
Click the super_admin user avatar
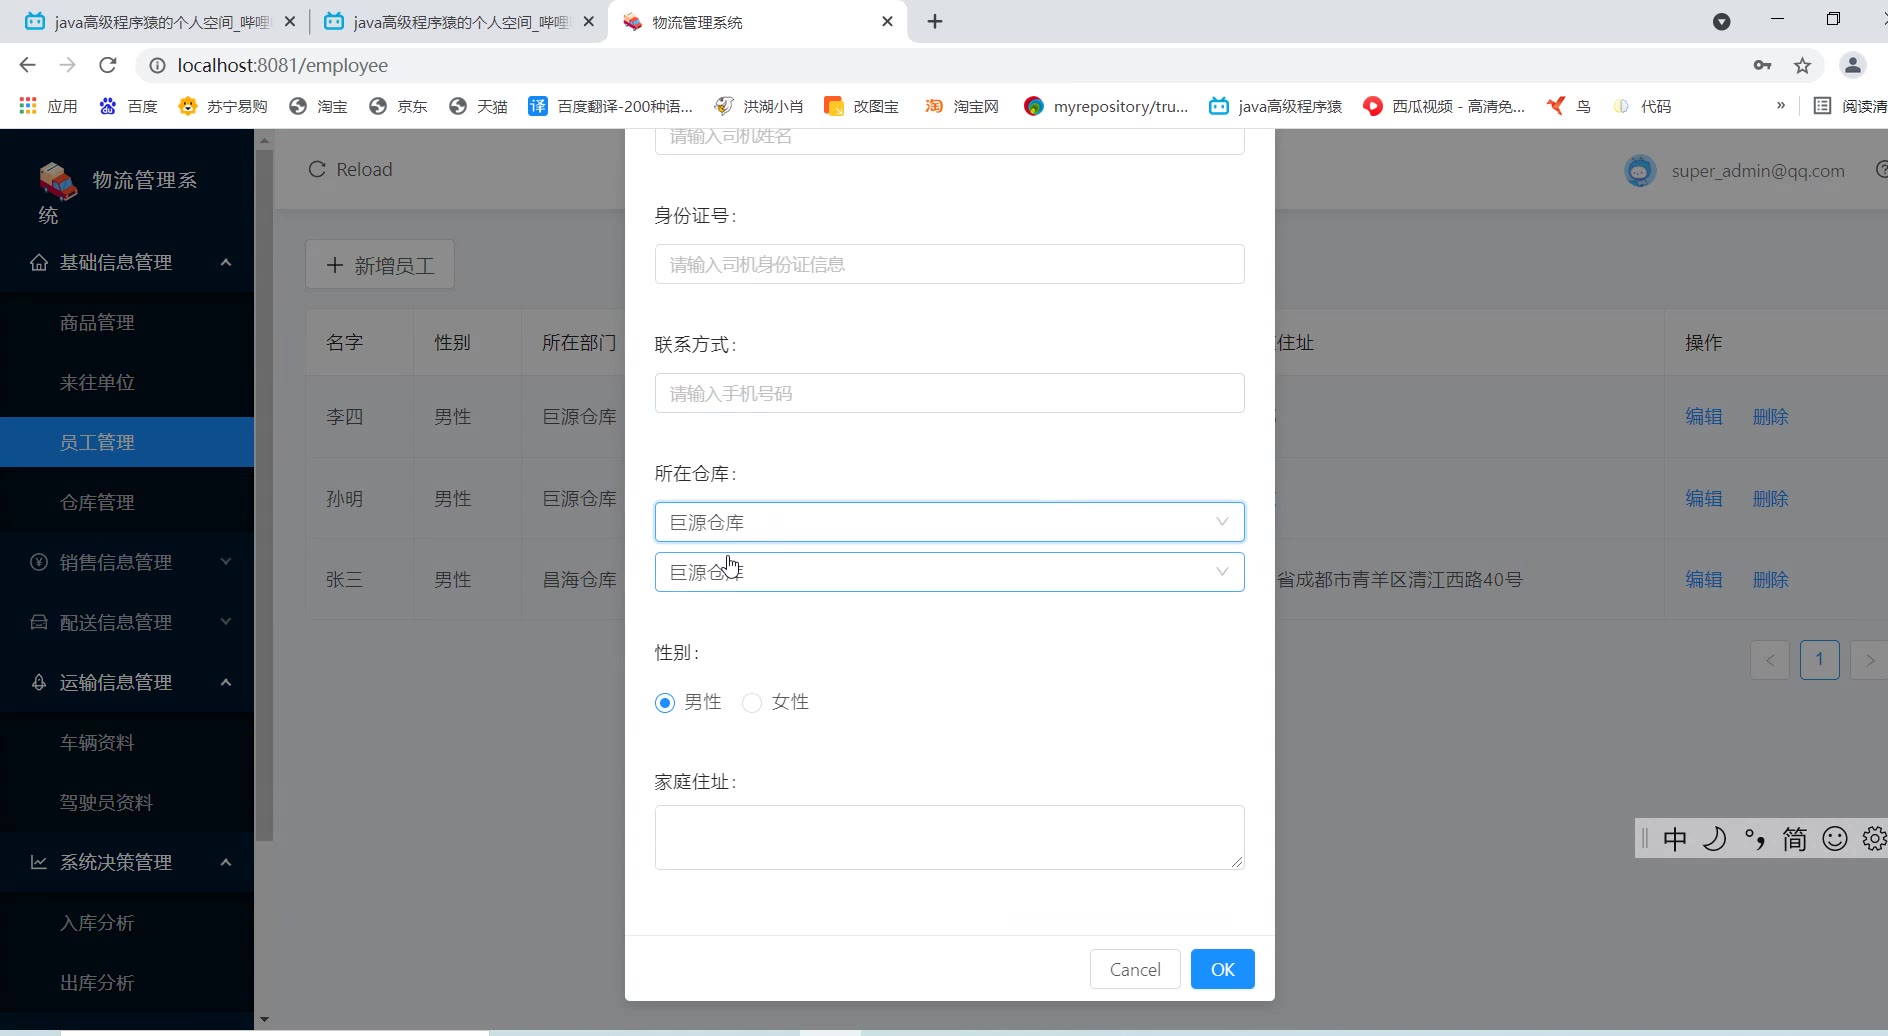pyautogui.click(x=1640, y=171)
